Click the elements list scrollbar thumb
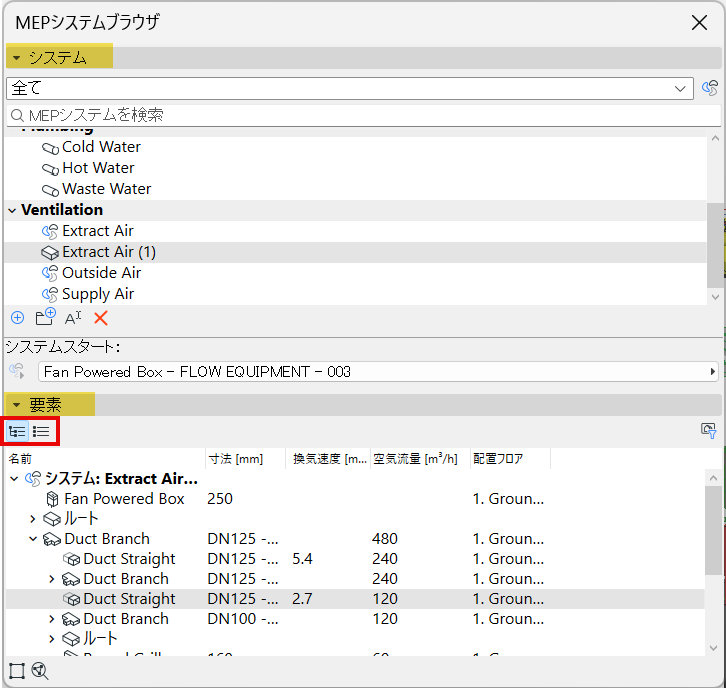The image size is (726, 688). pyautogui.click(x=713, y=531)
